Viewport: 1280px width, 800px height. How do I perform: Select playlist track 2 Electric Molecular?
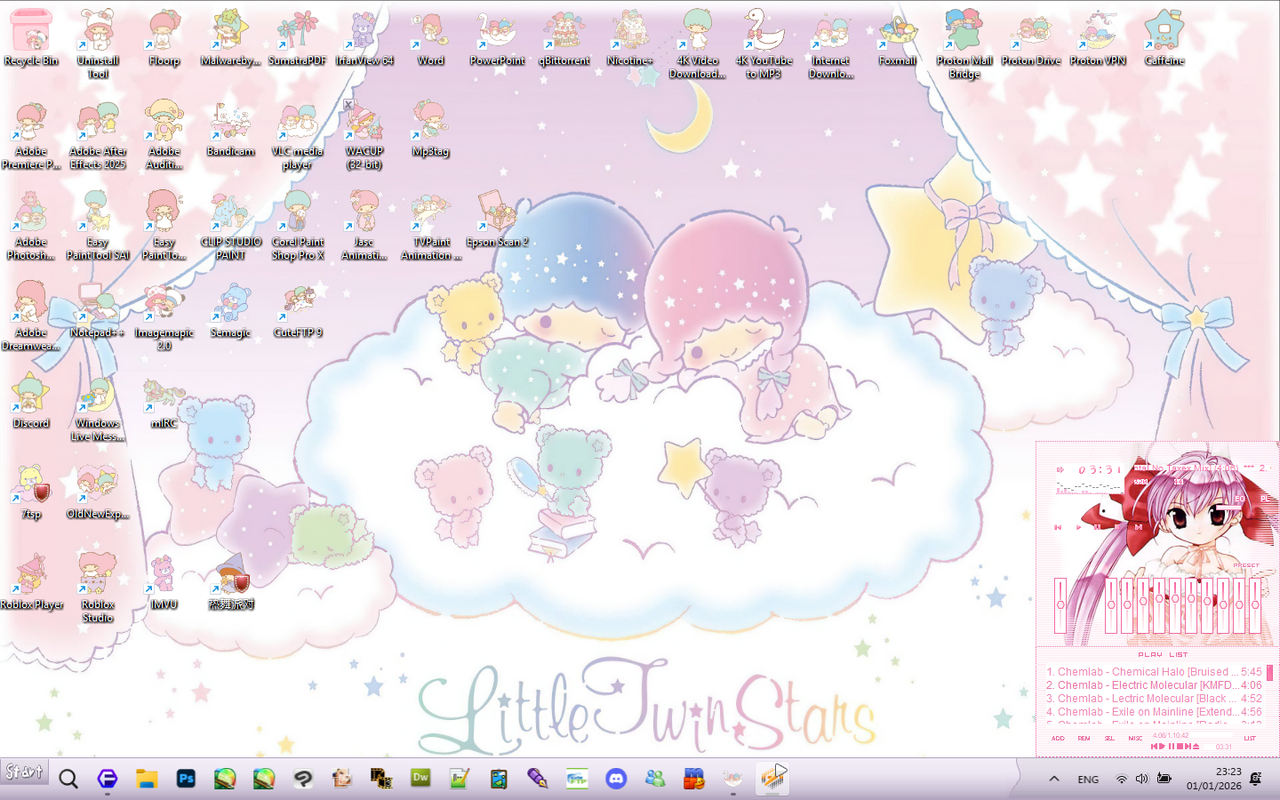[1154, 685]
